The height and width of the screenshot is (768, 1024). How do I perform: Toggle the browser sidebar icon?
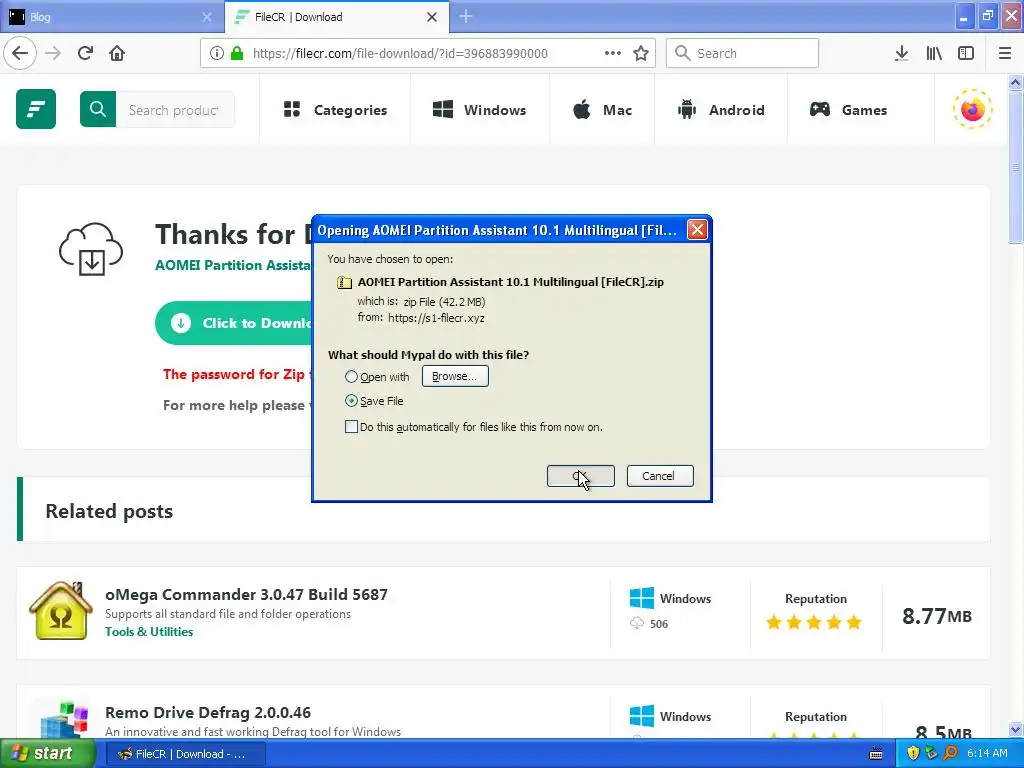coord(966,53)
